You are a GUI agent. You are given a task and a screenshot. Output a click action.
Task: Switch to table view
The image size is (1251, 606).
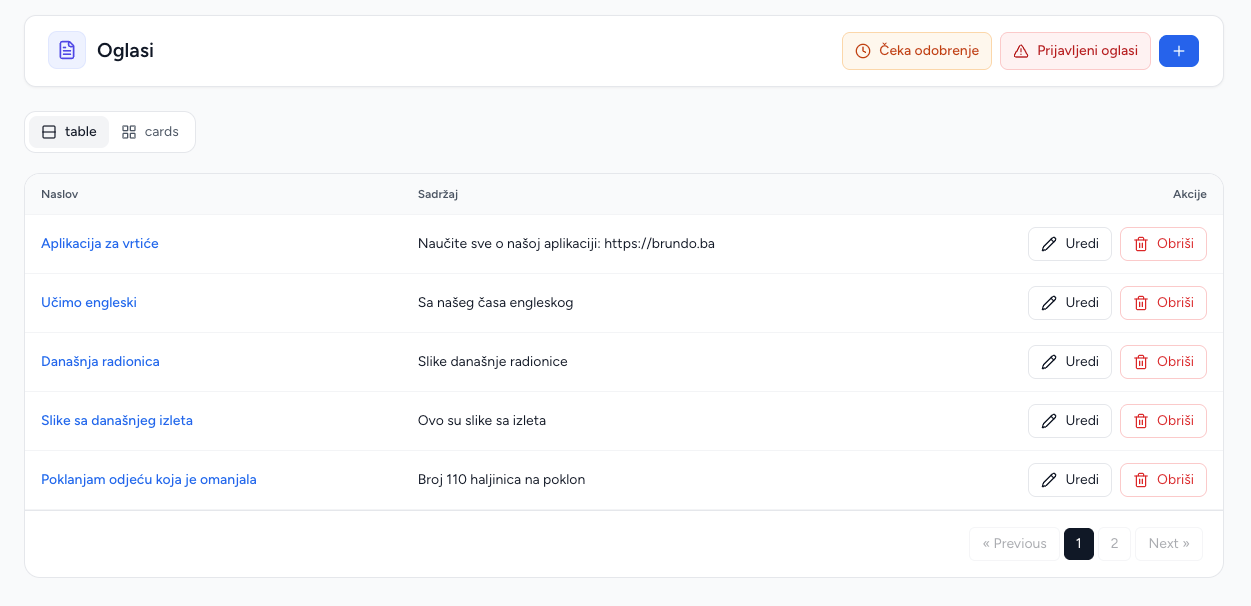coord(69,132)
